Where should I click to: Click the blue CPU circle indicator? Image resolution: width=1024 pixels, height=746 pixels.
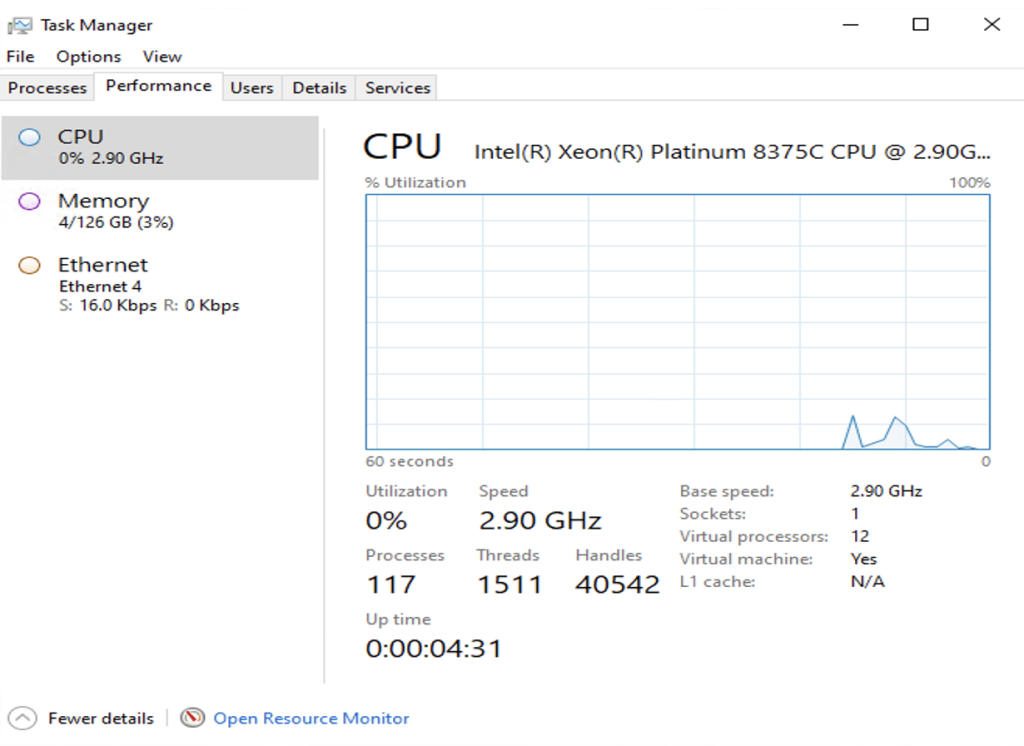coord(30,137)
